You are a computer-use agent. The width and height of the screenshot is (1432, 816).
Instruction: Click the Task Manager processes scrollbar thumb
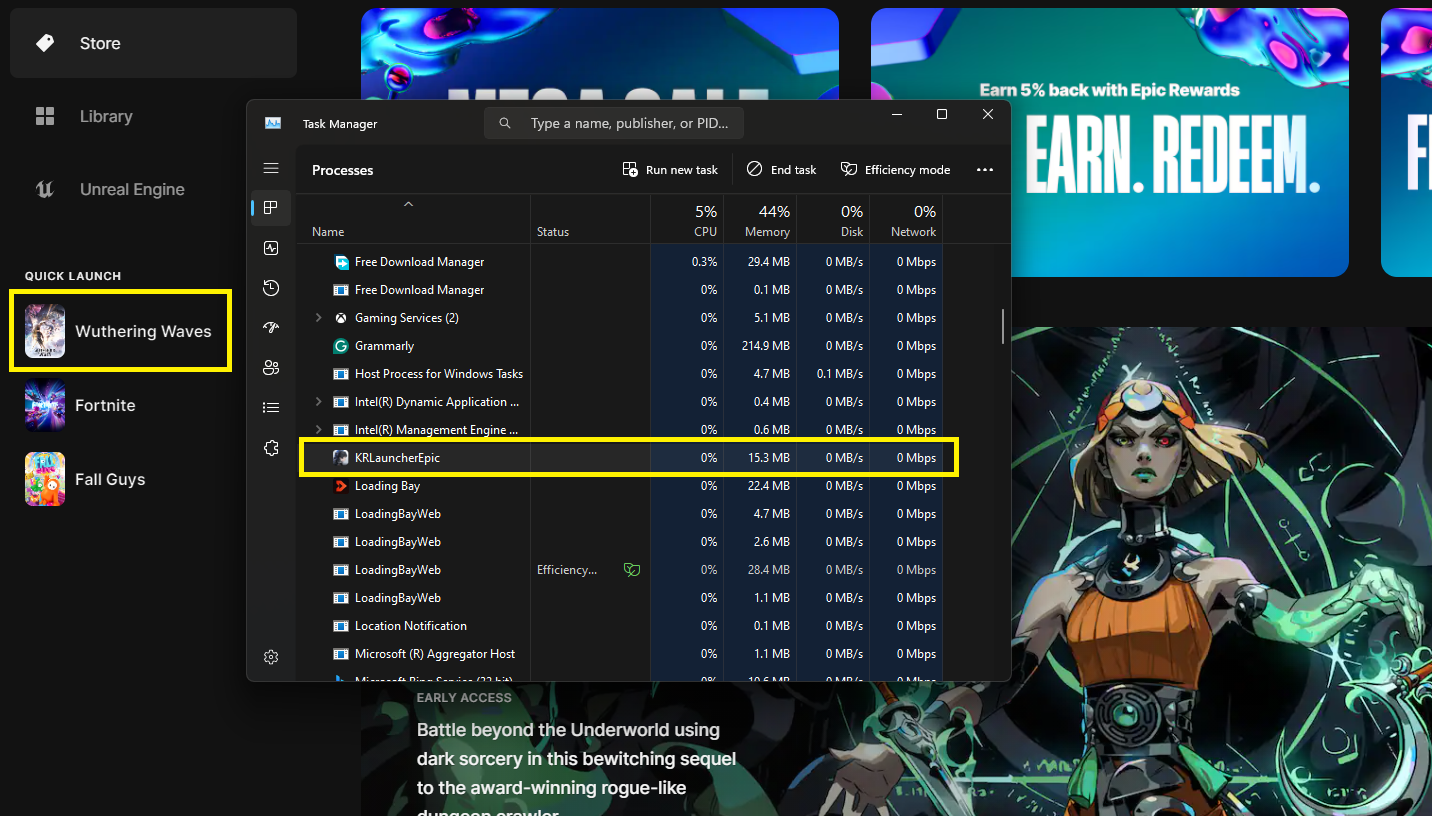point(1003,327)
